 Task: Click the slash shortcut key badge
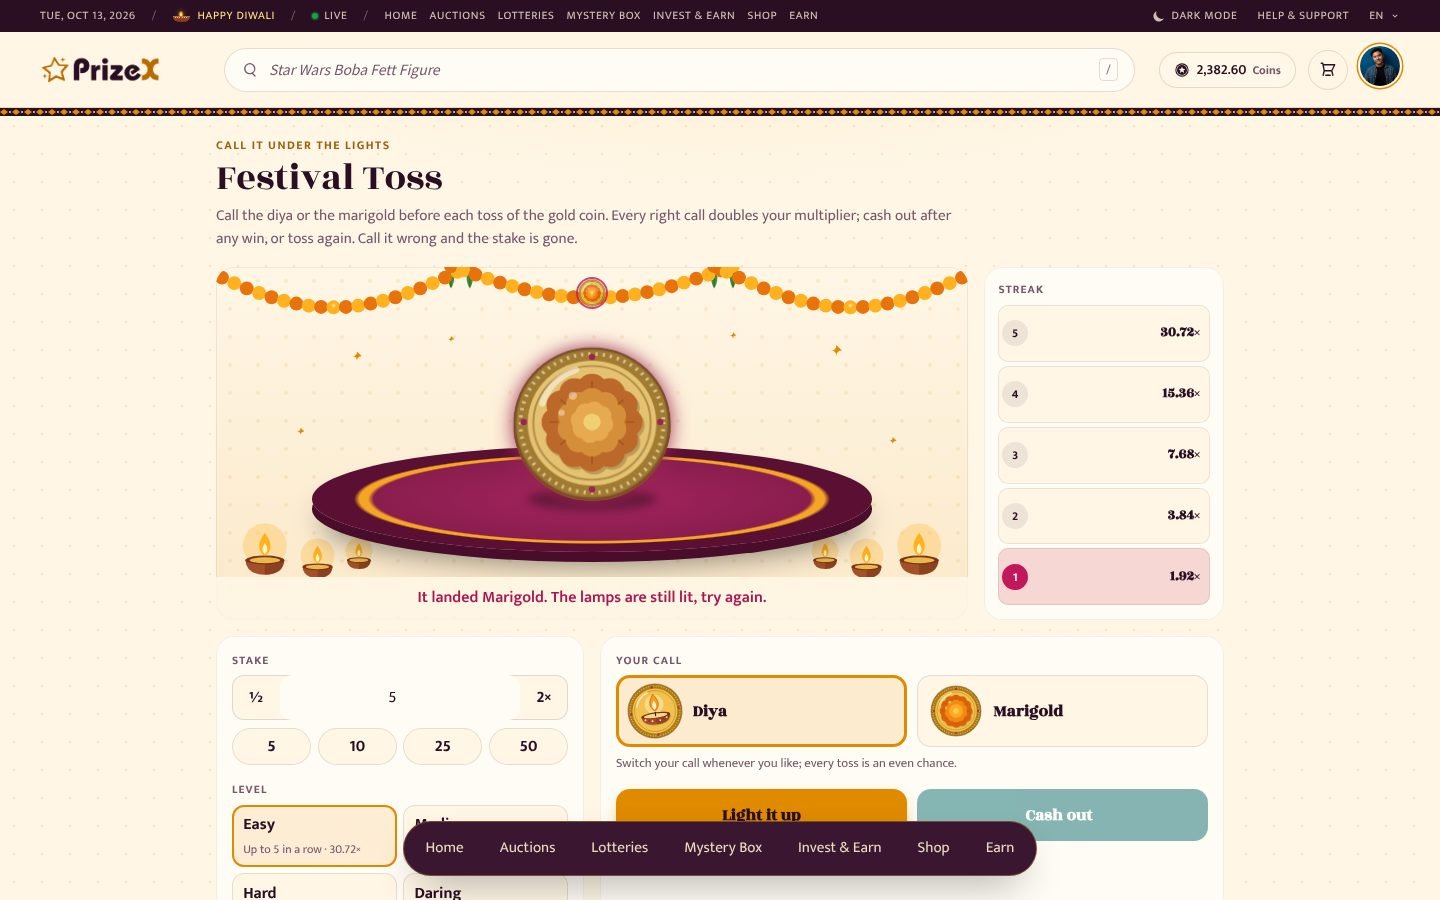click(x=1108, y=70)
